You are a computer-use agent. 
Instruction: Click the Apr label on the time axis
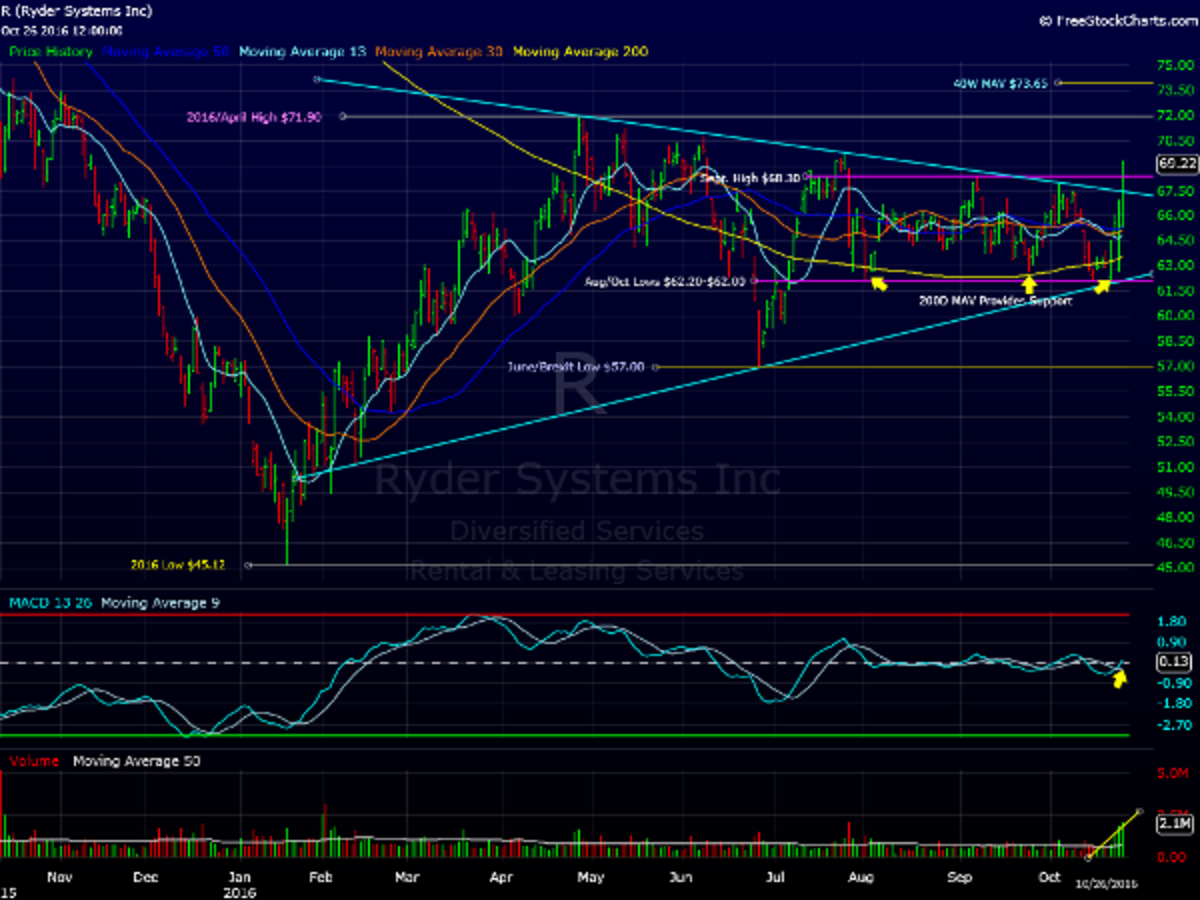[x=500, y=876]
